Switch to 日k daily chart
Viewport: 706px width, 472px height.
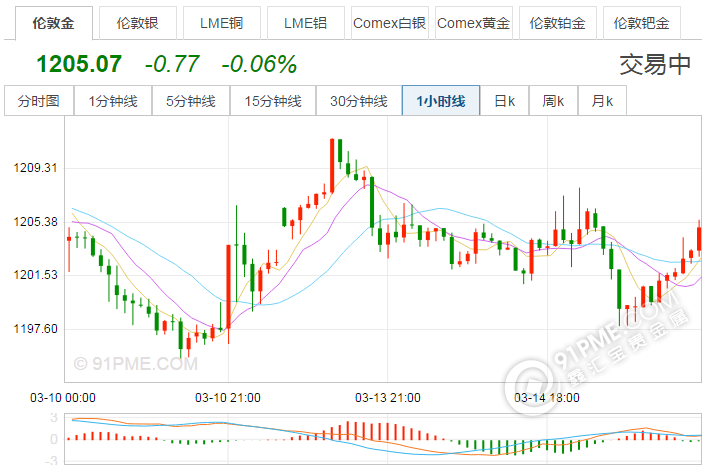[504, 101]
